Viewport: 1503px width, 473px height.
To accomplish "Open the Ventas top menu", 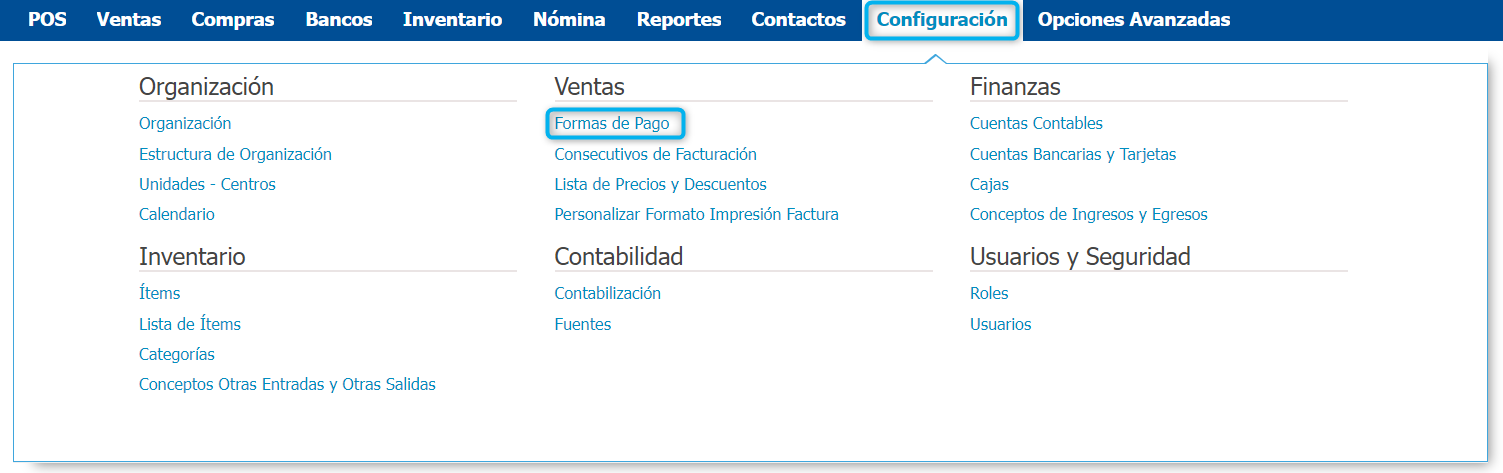I will click(x=129, y=19).
